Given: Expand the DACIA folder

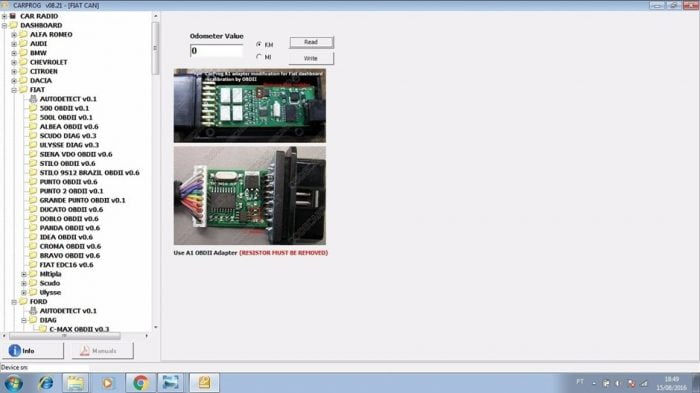Looking at the screenshot, I should 14,81.
